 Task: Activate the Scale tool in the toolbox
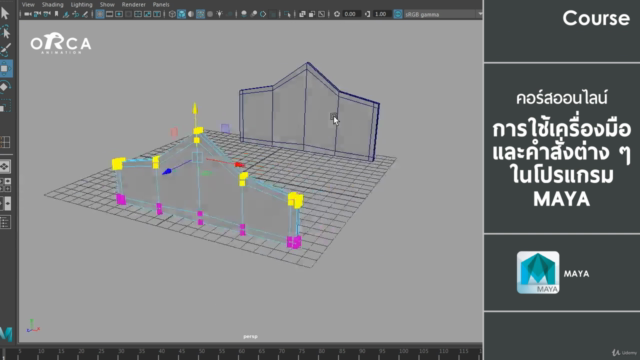pyautogui.click(x=5, y=106)
